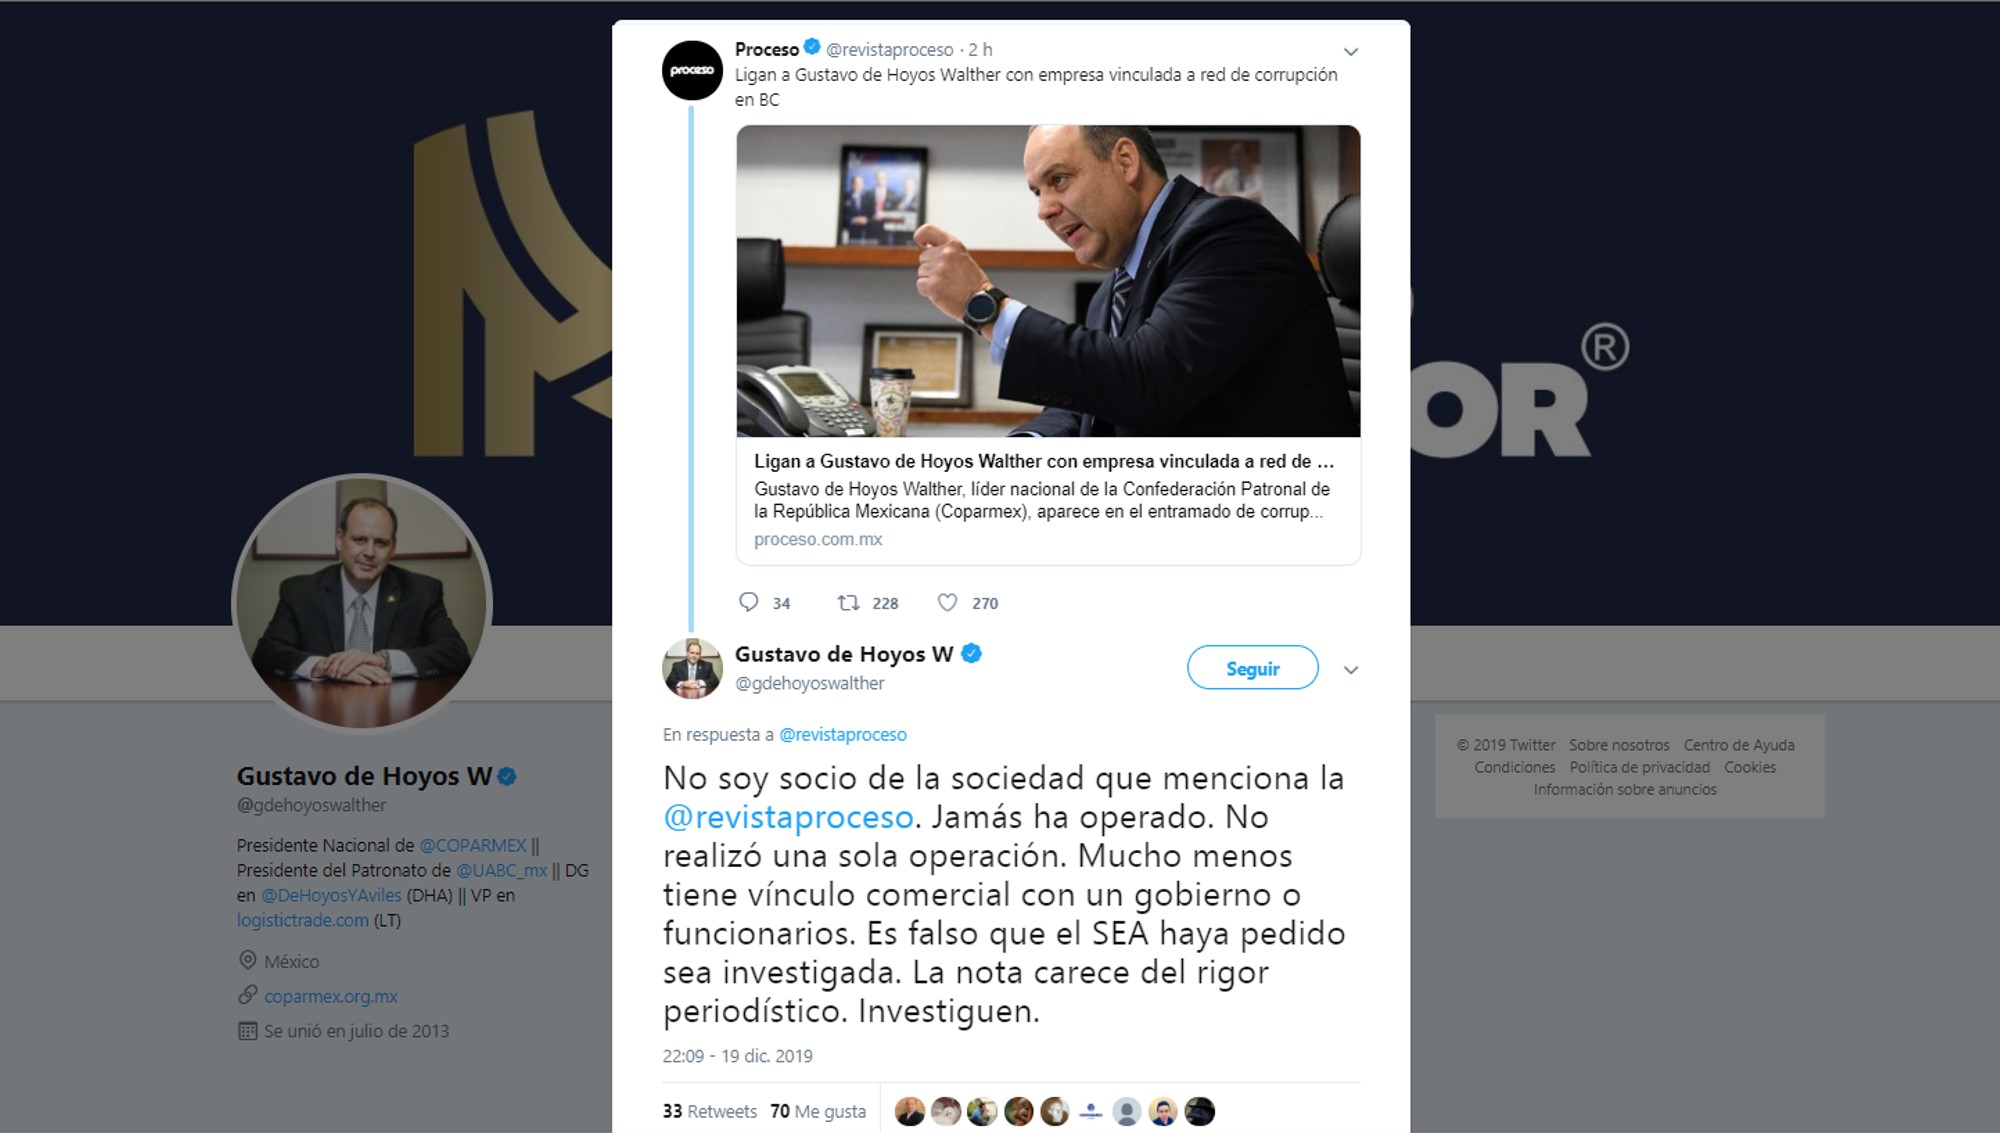
Task: Open the @revistaproceso mention in reply text
Action: pyautogui.click(x=788, y=817)
